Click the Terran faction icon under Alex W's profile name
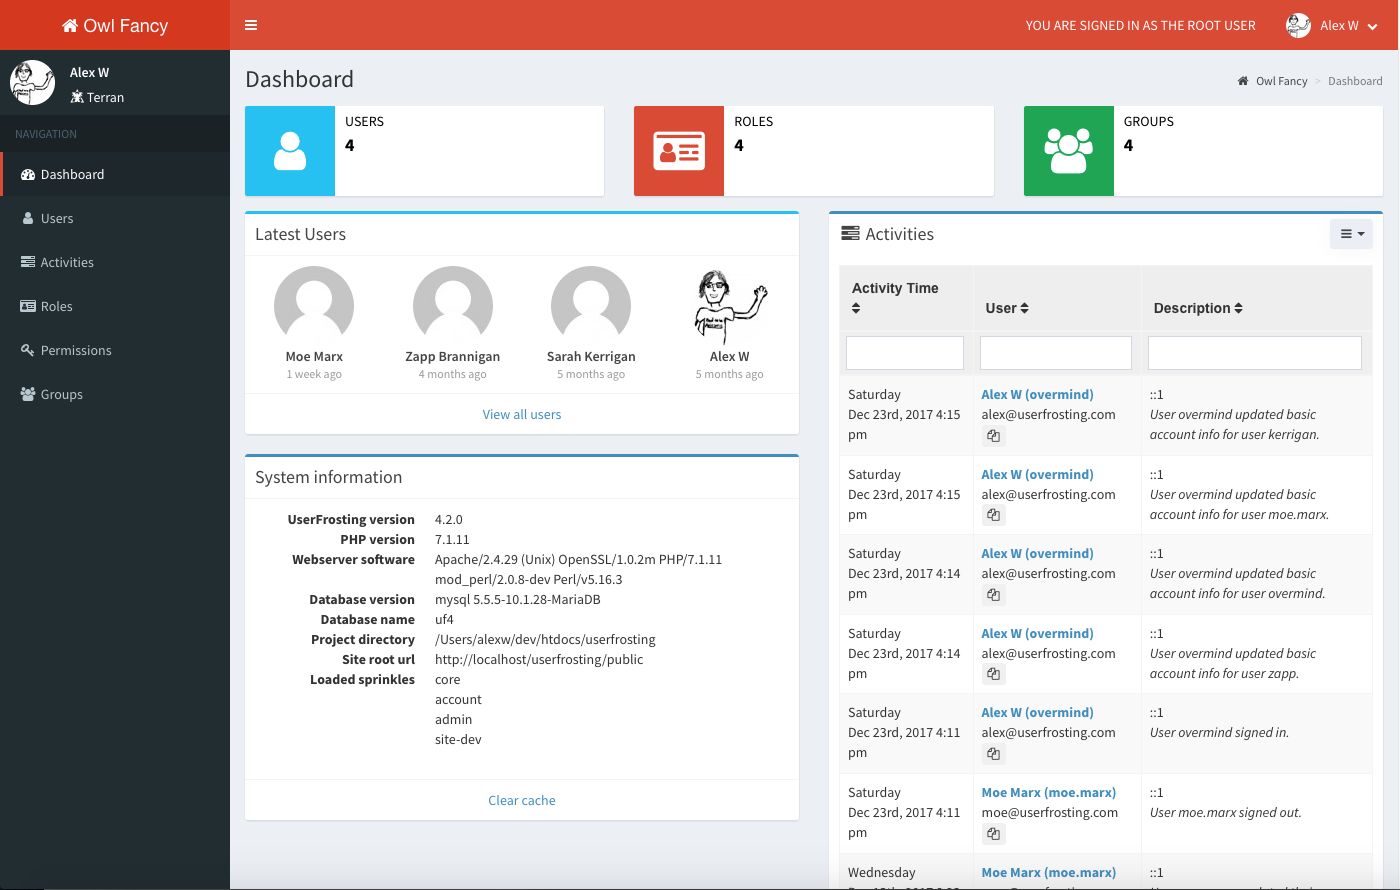The height and width of the screenshot is (890, 1400). 75,97
